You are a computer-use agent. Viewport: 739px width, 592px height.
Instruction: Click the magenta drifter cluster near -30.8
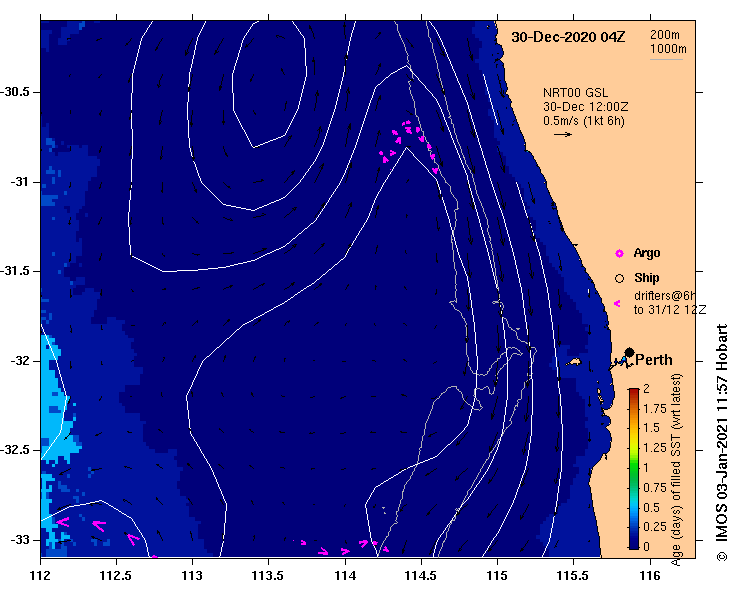pyautogui.click(x=409, y=145)
